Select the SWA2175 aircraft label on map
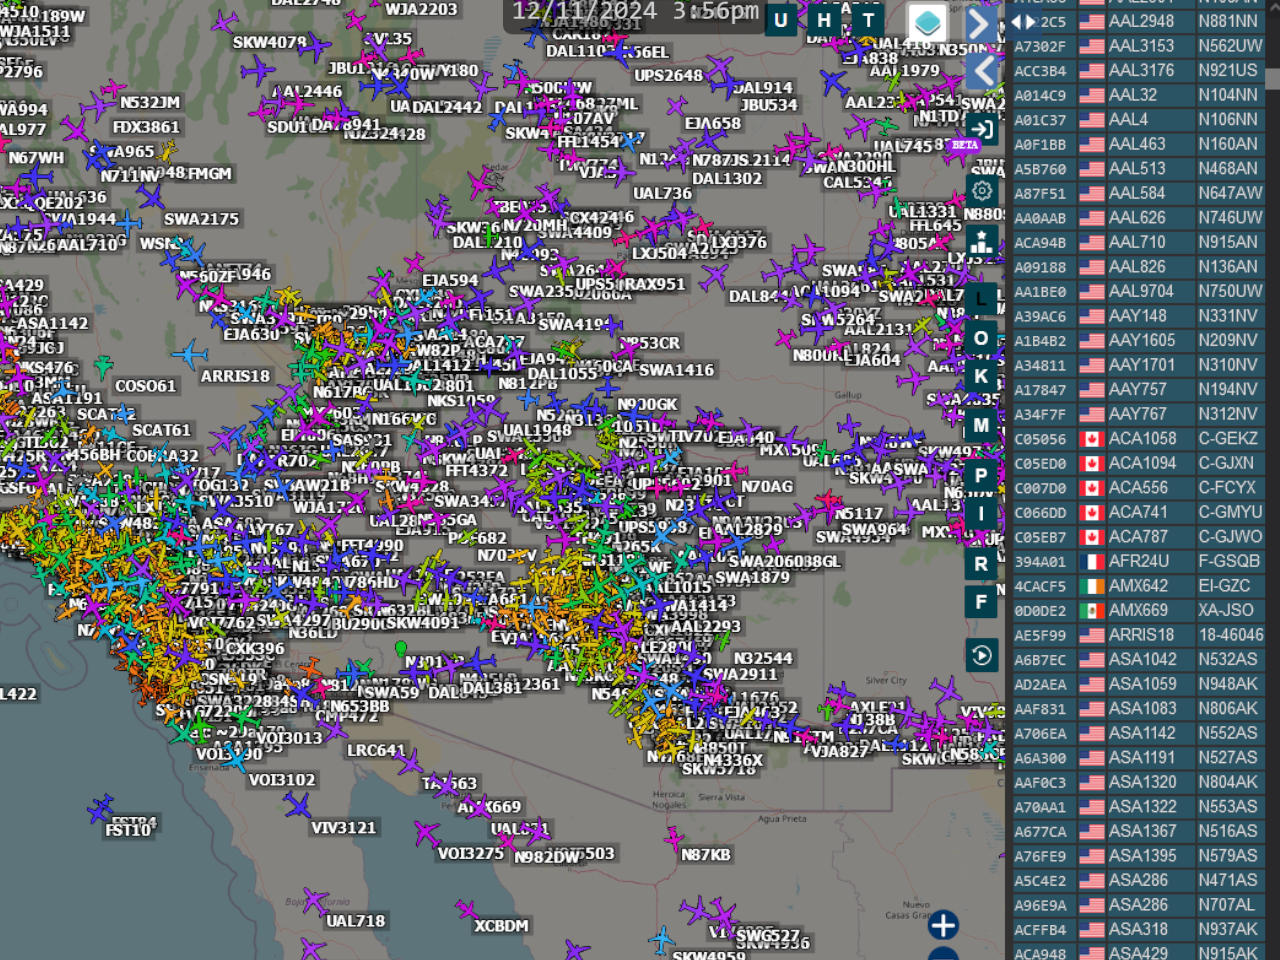1280x960 pixels. (201, 219)
